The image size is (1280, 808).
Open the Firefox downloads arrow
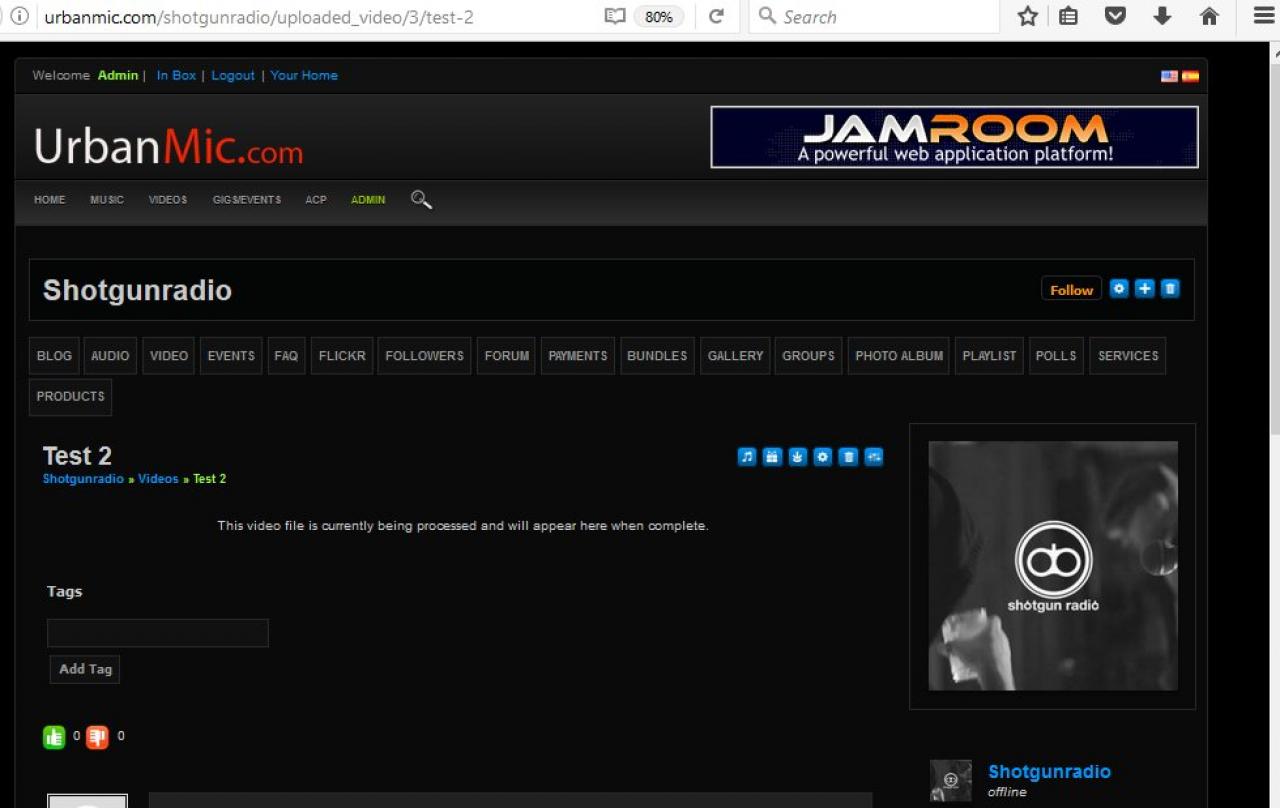click(x=1162, y=16)
